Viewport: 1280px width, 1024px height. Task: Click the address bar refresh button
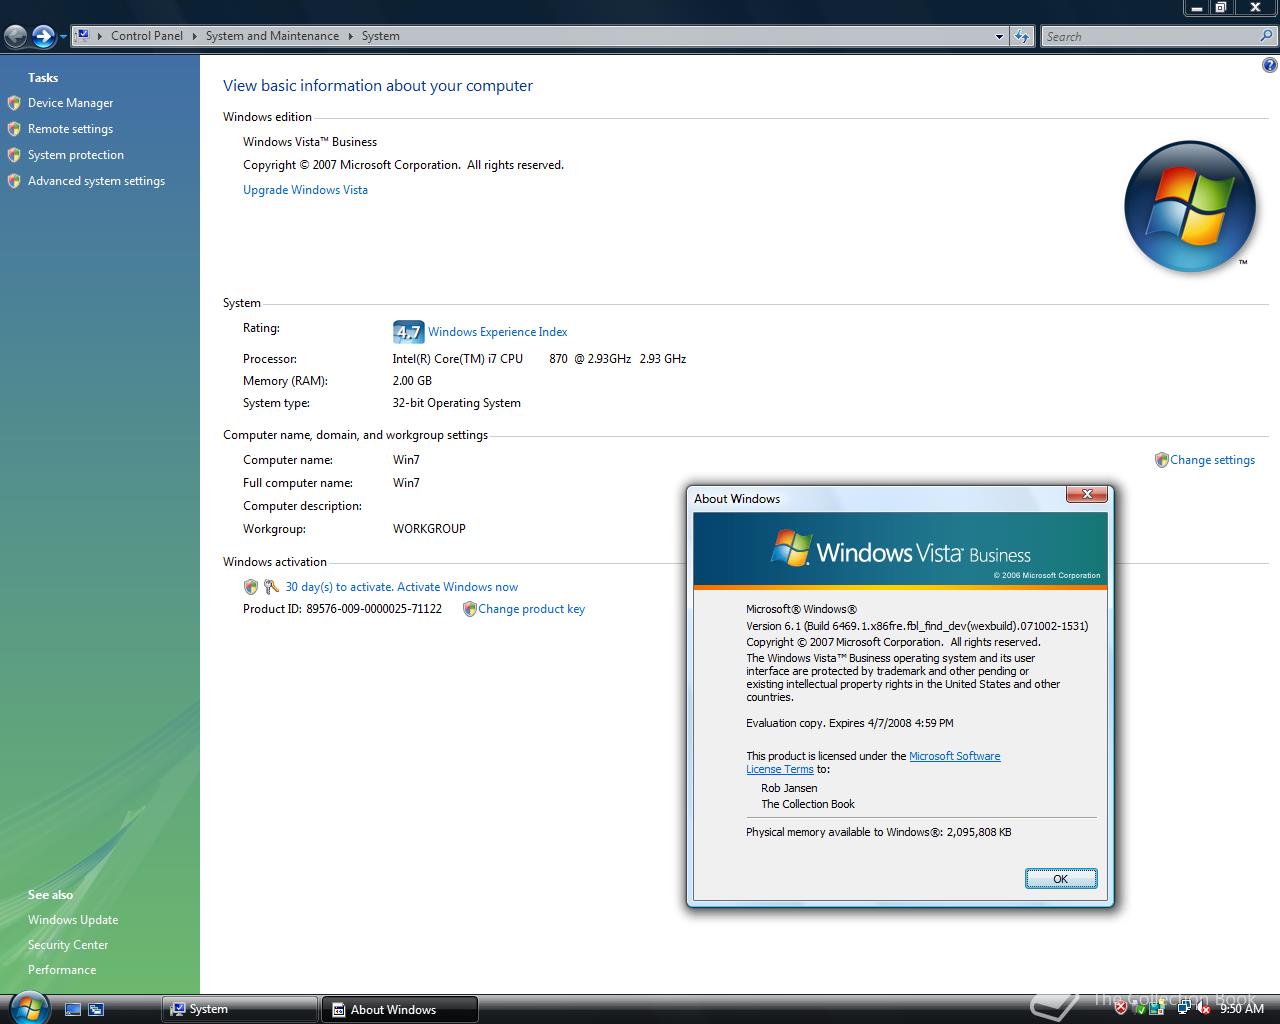coord(1021,37)
